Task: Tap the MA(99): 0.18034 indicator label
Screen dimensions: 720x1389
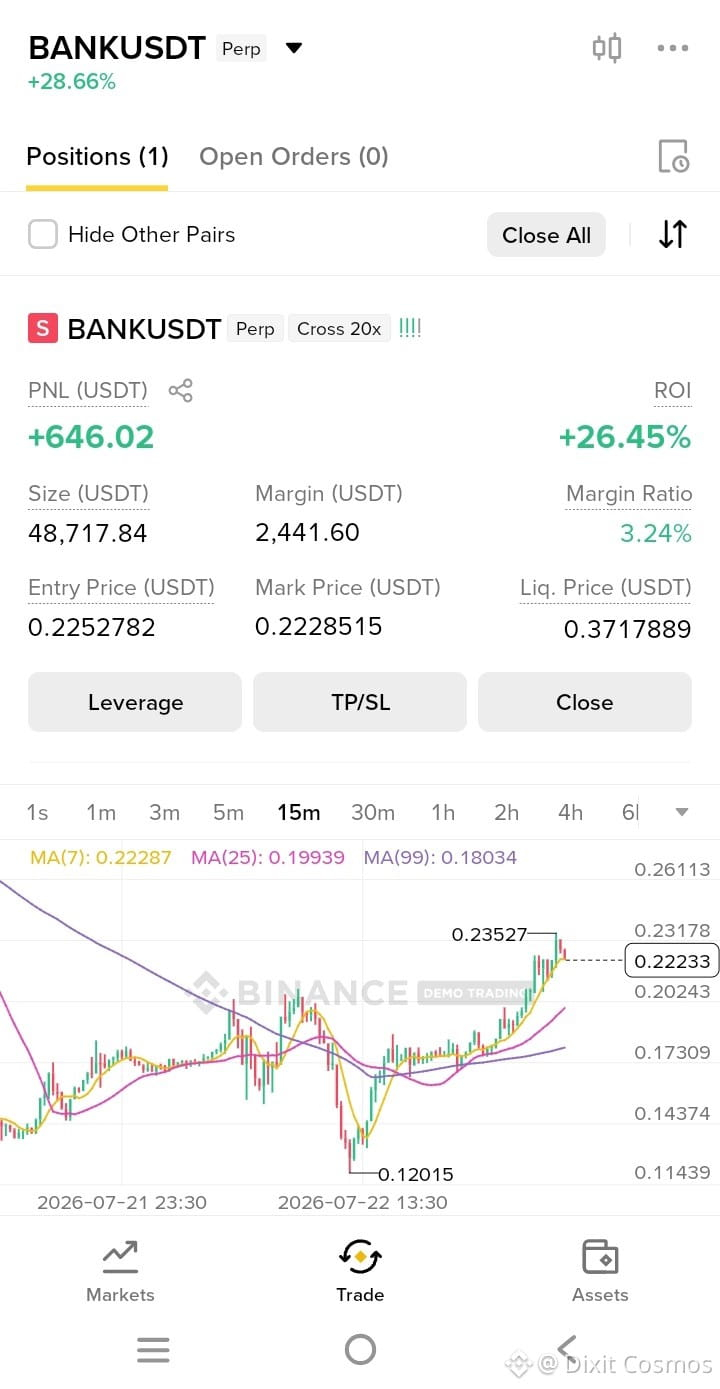Action: (x=440, y=857)
